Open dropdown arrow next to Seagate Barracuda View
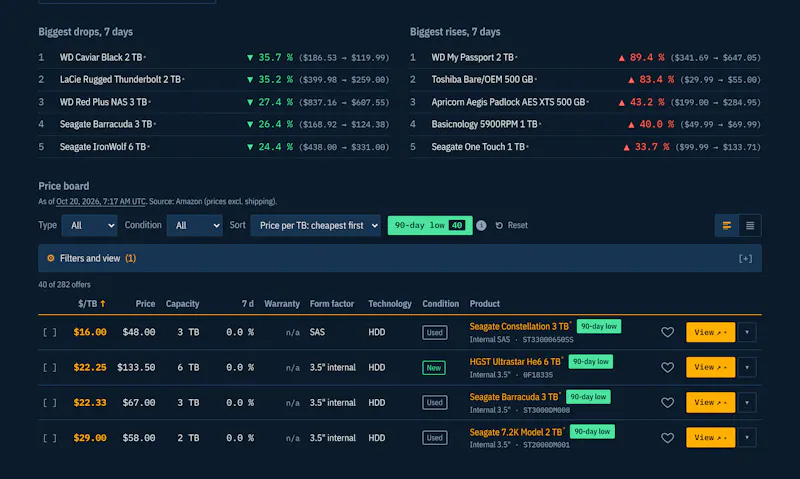The image size is (800, 479). (x=747, y=402)
